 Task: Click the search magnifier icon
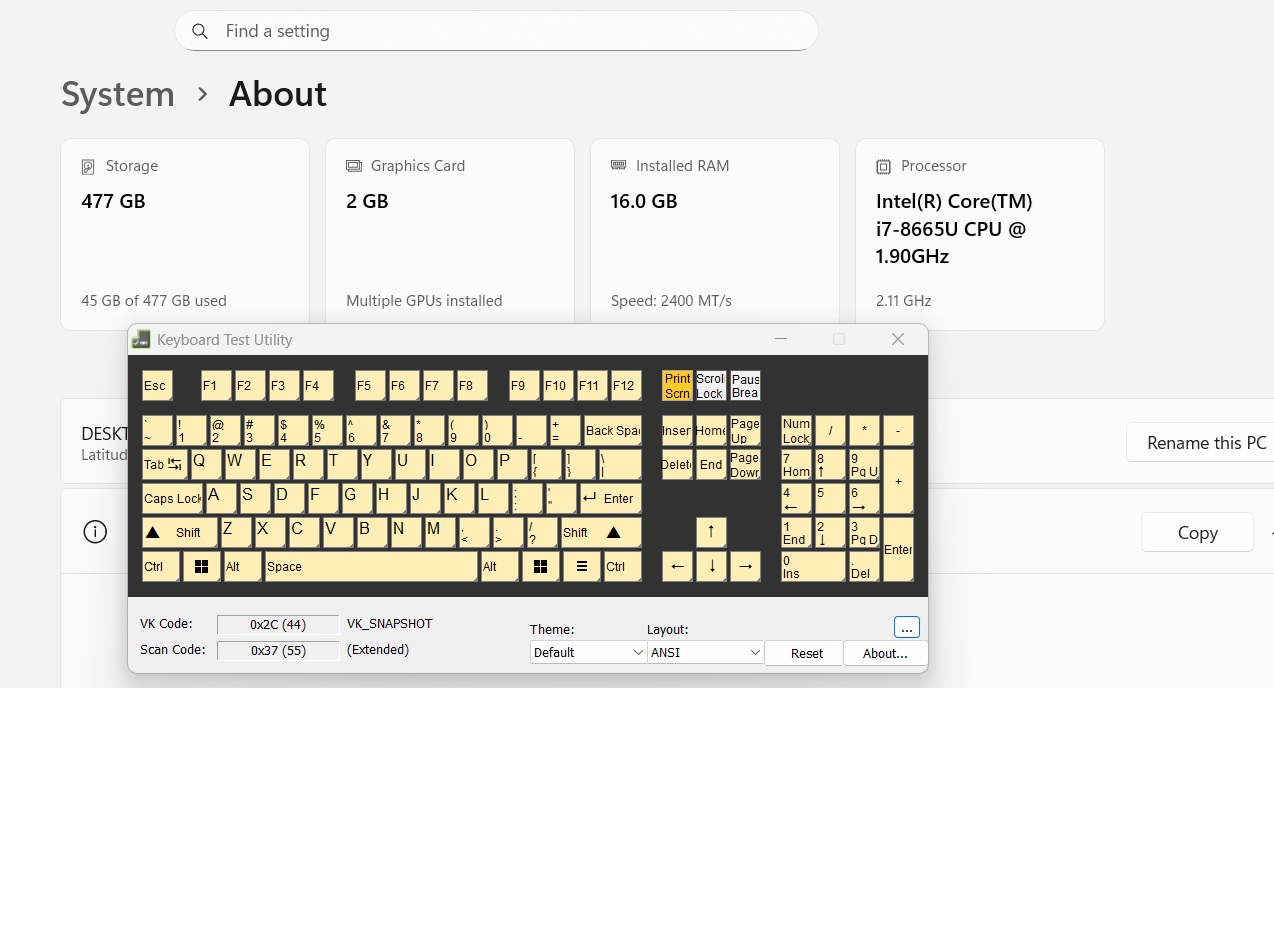pos(200,31)
